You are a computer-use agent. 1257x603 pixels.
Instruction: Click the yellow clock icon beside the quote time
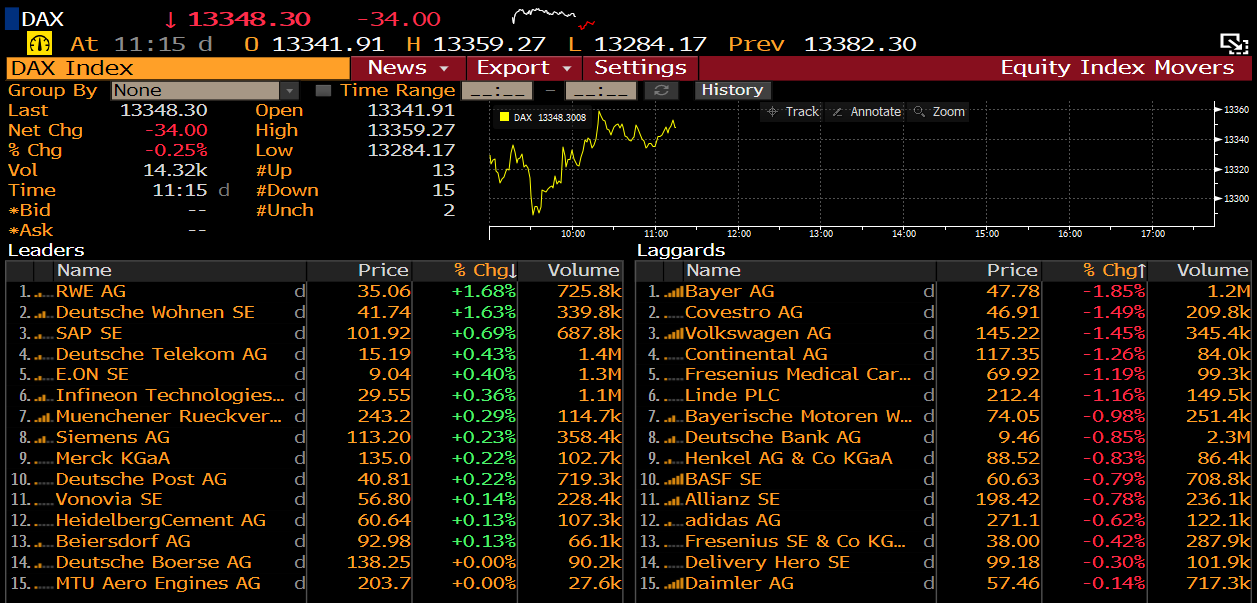pyautogui.click(x=39, y=44)
